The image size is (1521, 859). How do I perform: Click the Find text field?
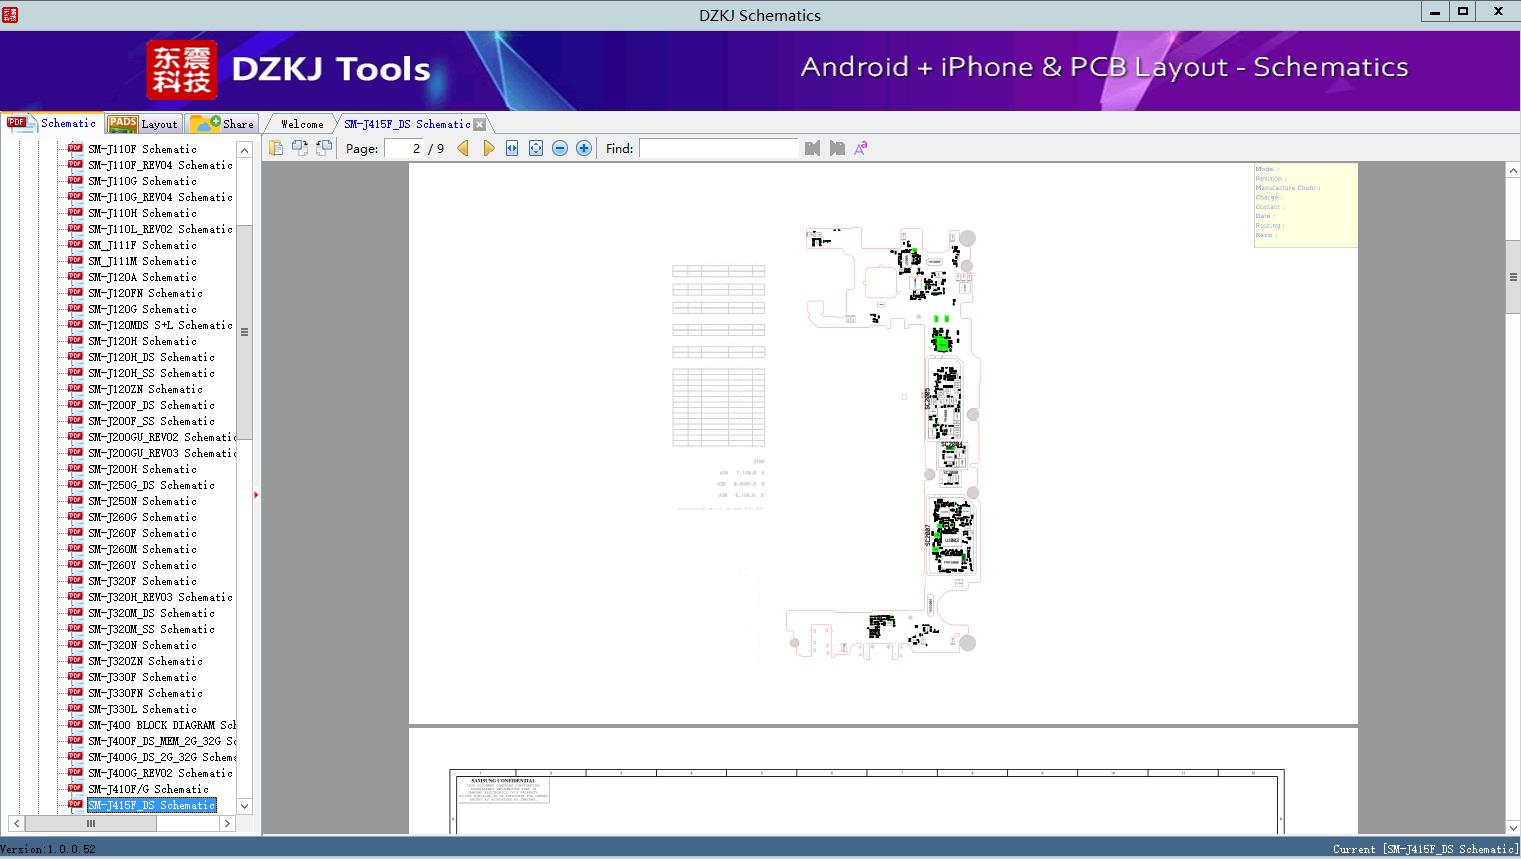(x=719, y=148)
